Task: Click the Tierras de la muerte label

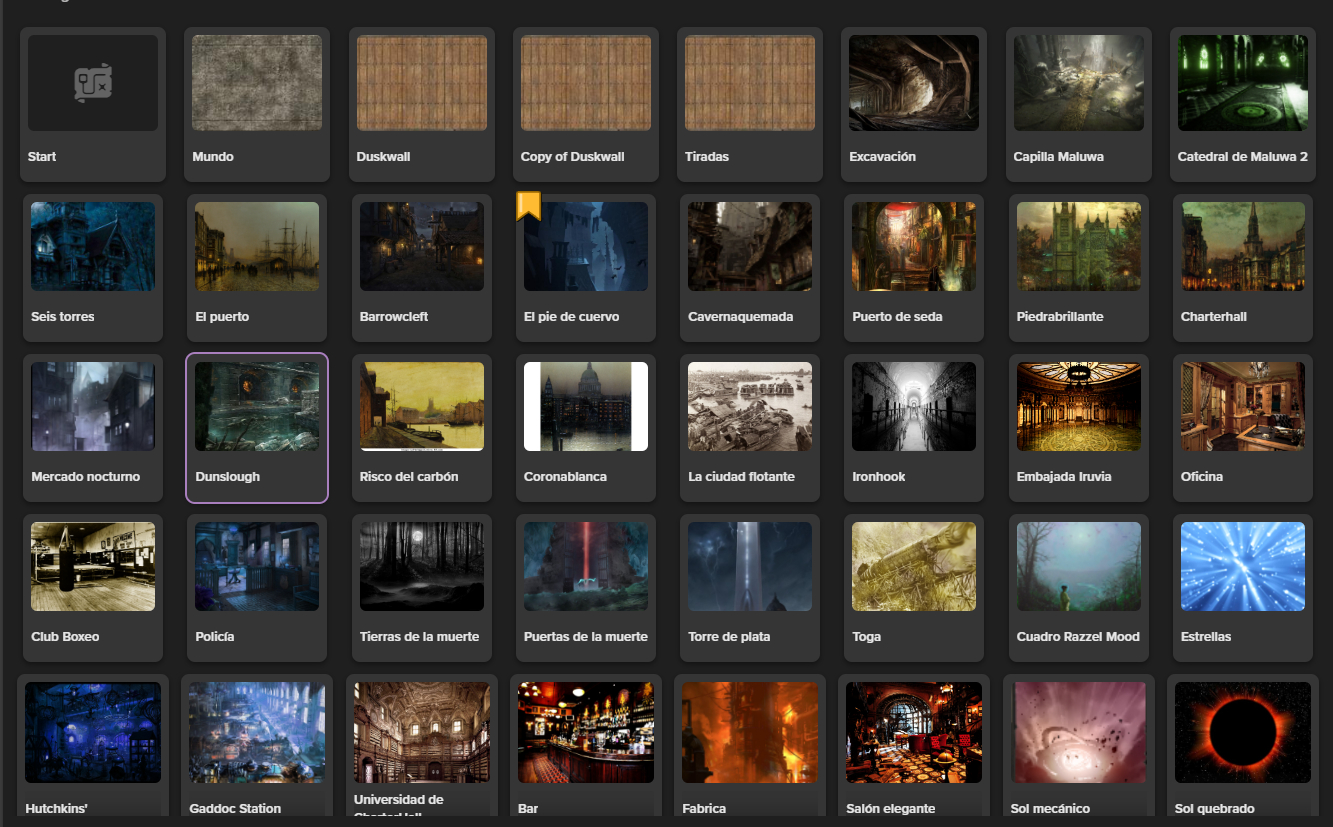Action: click(419, 637)
